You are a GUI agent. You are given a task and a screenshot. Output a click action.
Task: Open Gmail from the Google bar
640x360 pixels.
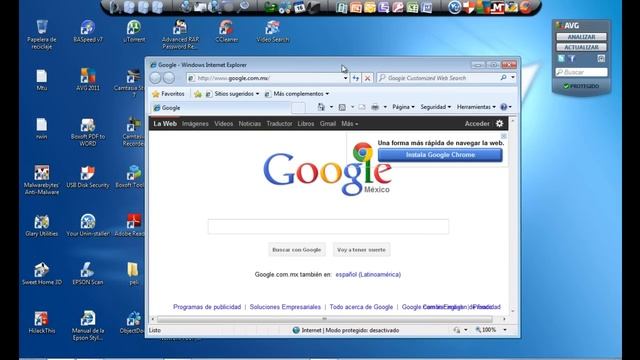coord(327,123)
